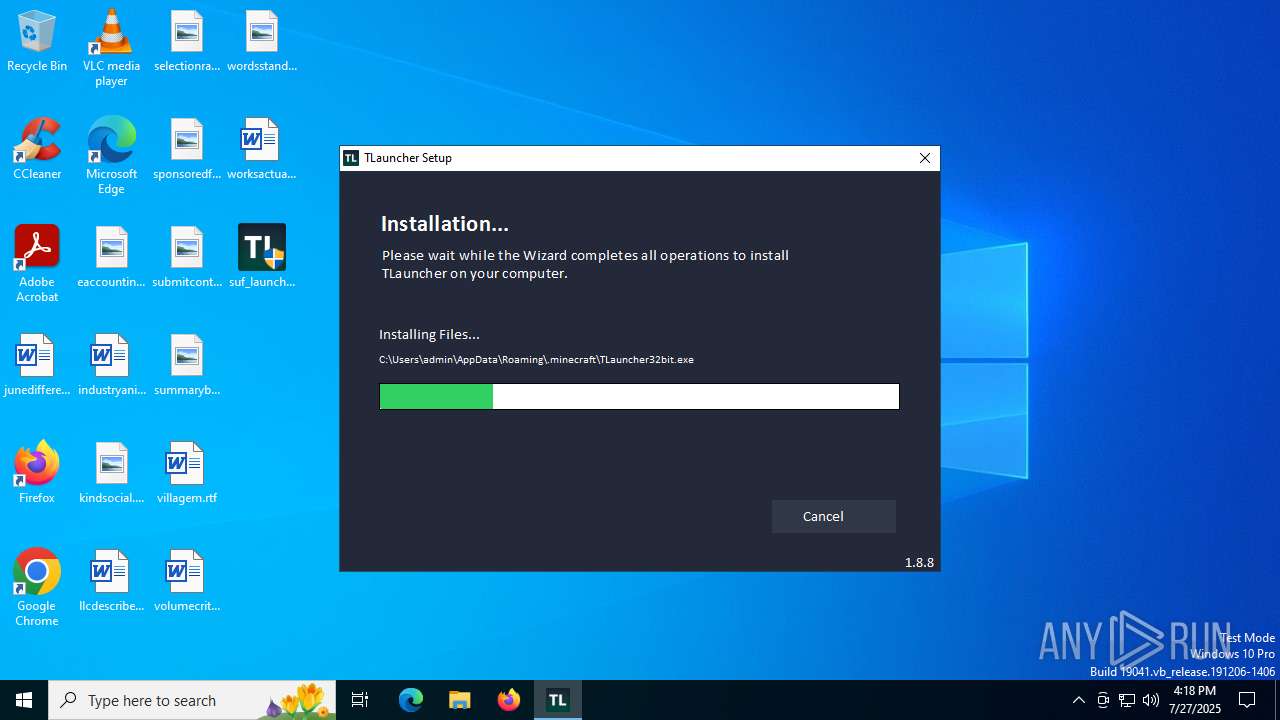This screenshot has width=1280, height=720.
Task: Select the CCleaner desktop shortcut
Action: coord(37,150)
